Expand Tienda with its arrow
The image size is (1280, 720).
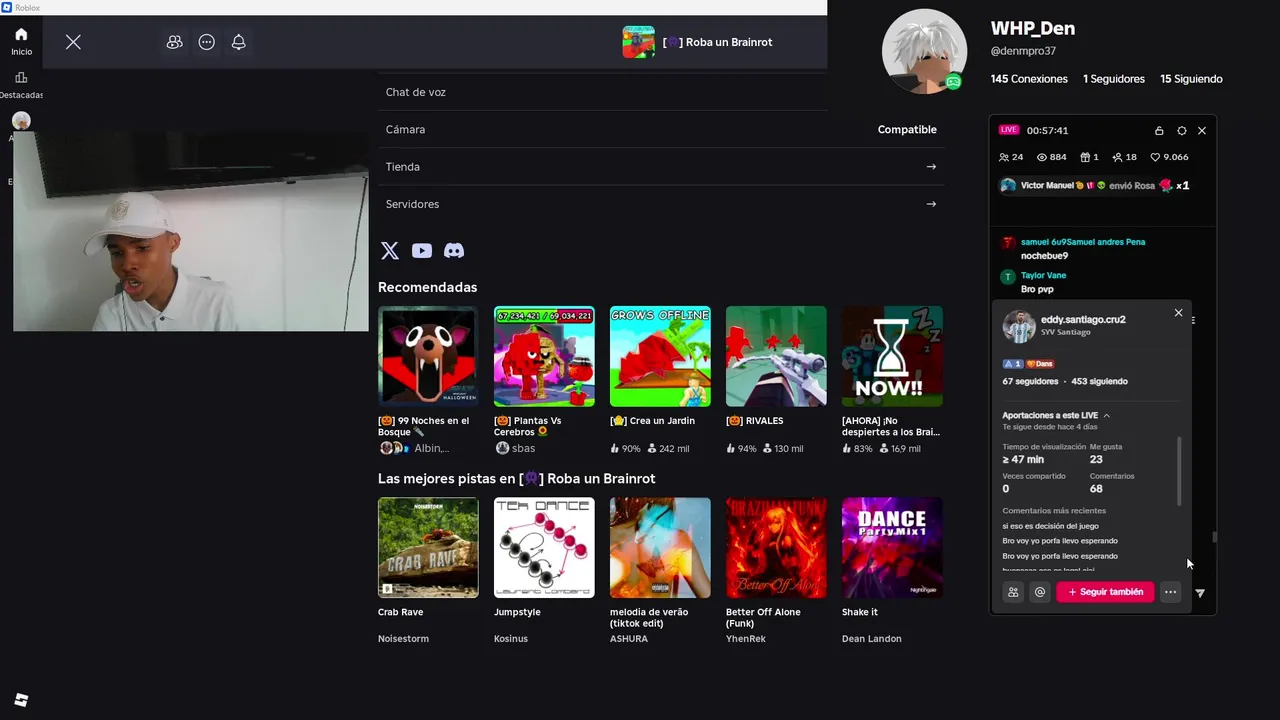coord(931,167)
